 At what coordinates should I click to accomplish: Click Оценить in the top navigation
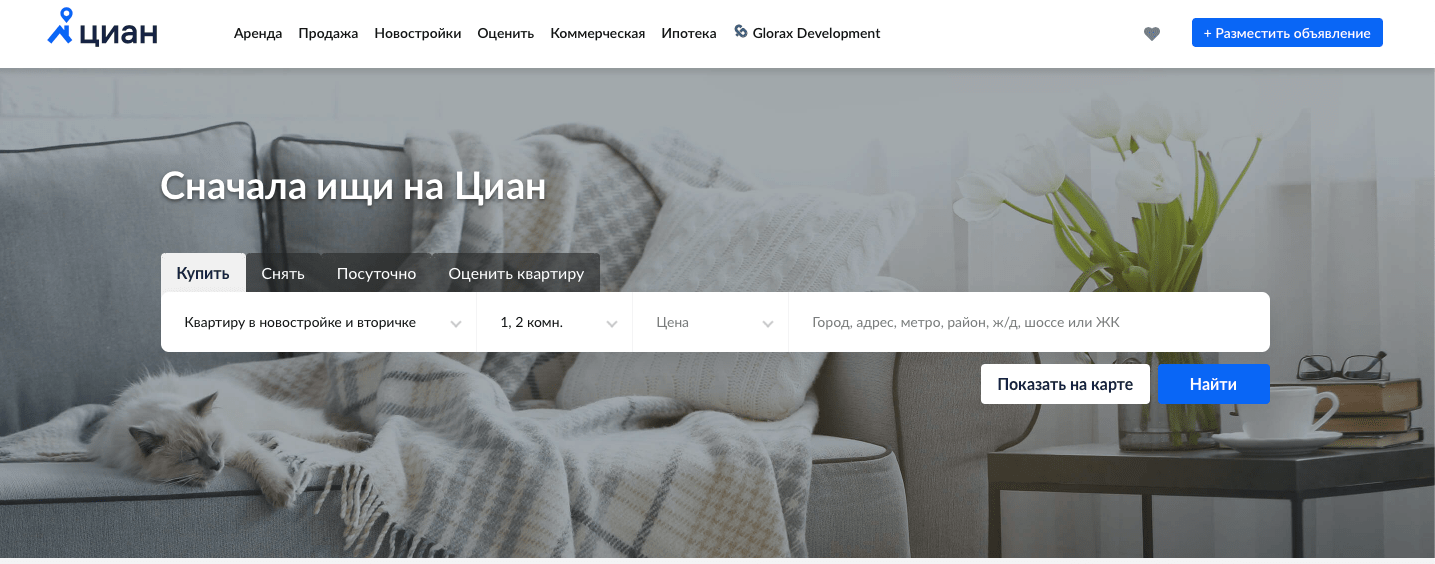[x=506, y=33]
